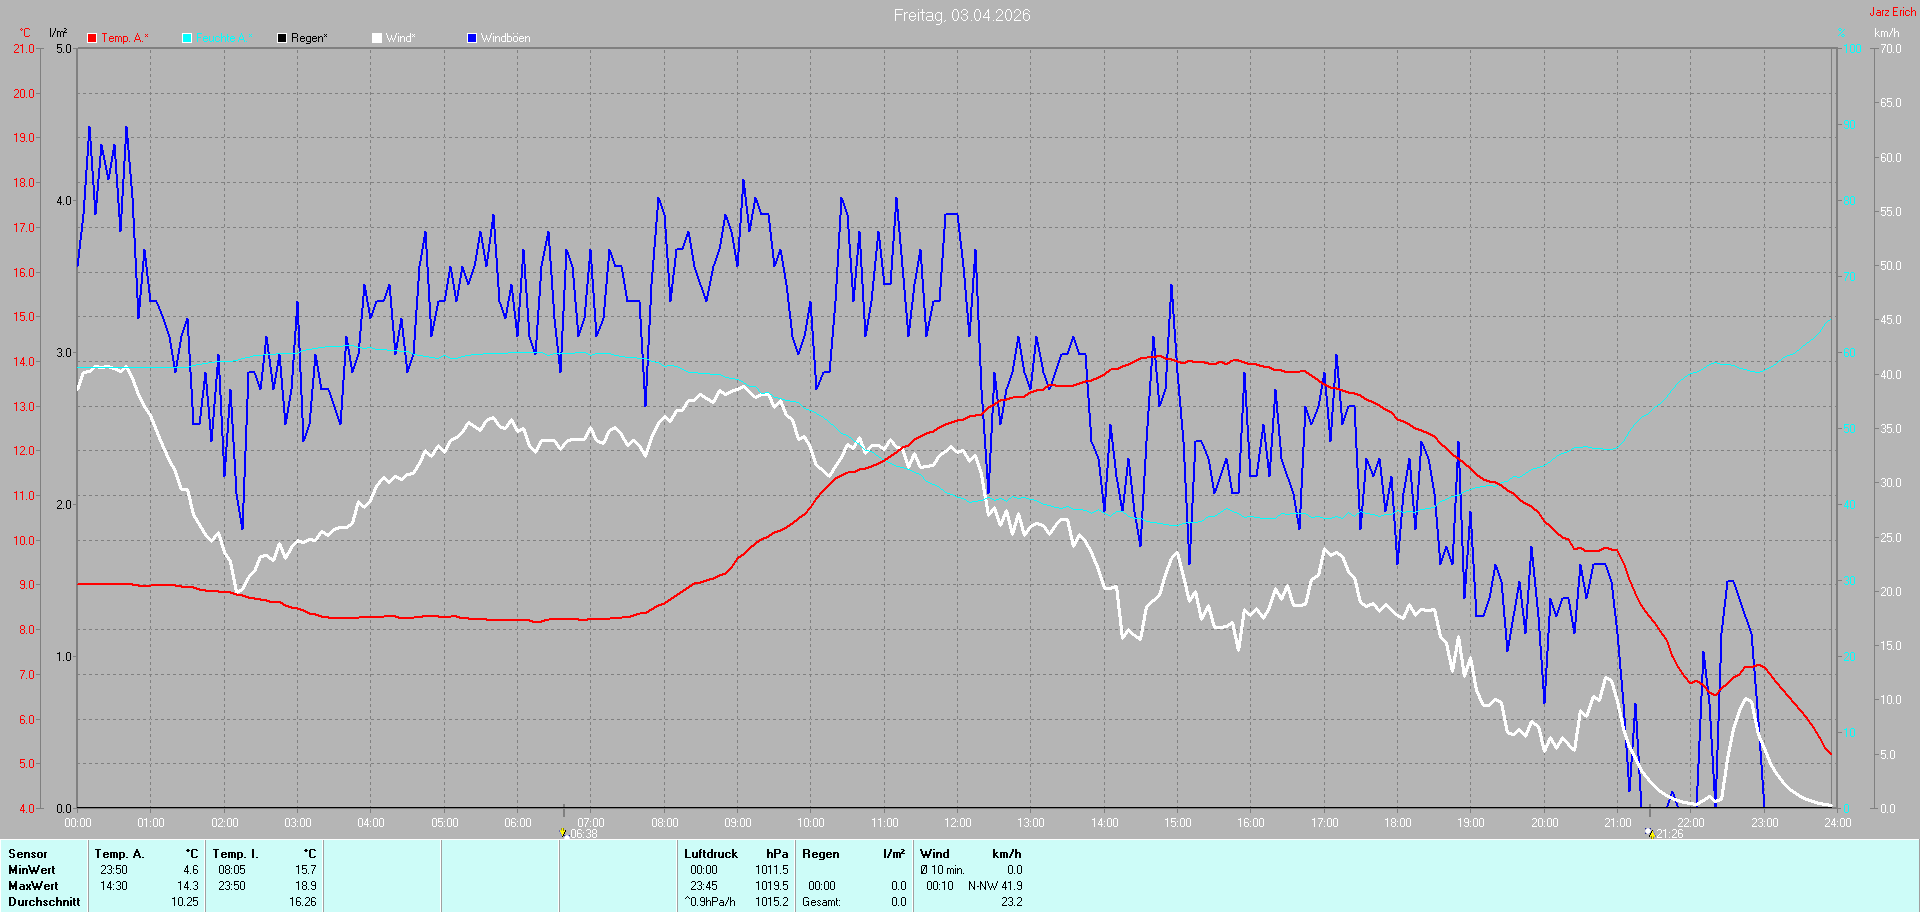Select the "Durchschnitt" row label
The width and height of the screenshot is (1920, 912).
[x=44, y=902]
